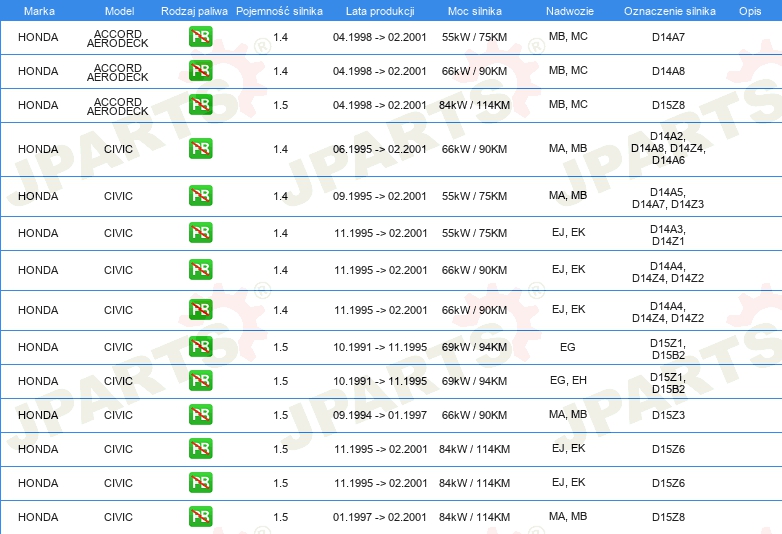
Task: Select the petrol icon for Accord Aerodeck D14A8
Action: coord(200,71)
